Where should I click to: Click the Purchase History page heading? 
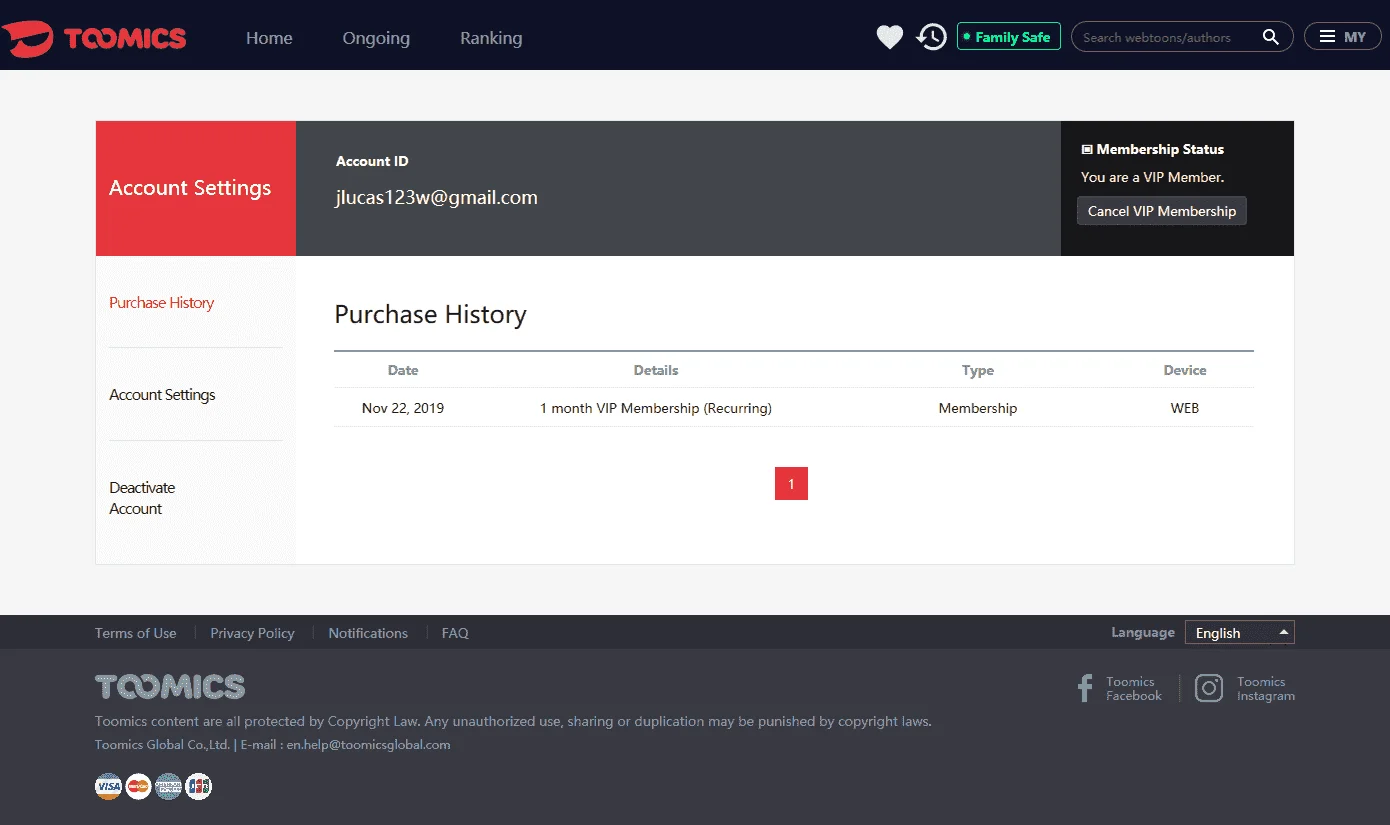tap(430, 314)
